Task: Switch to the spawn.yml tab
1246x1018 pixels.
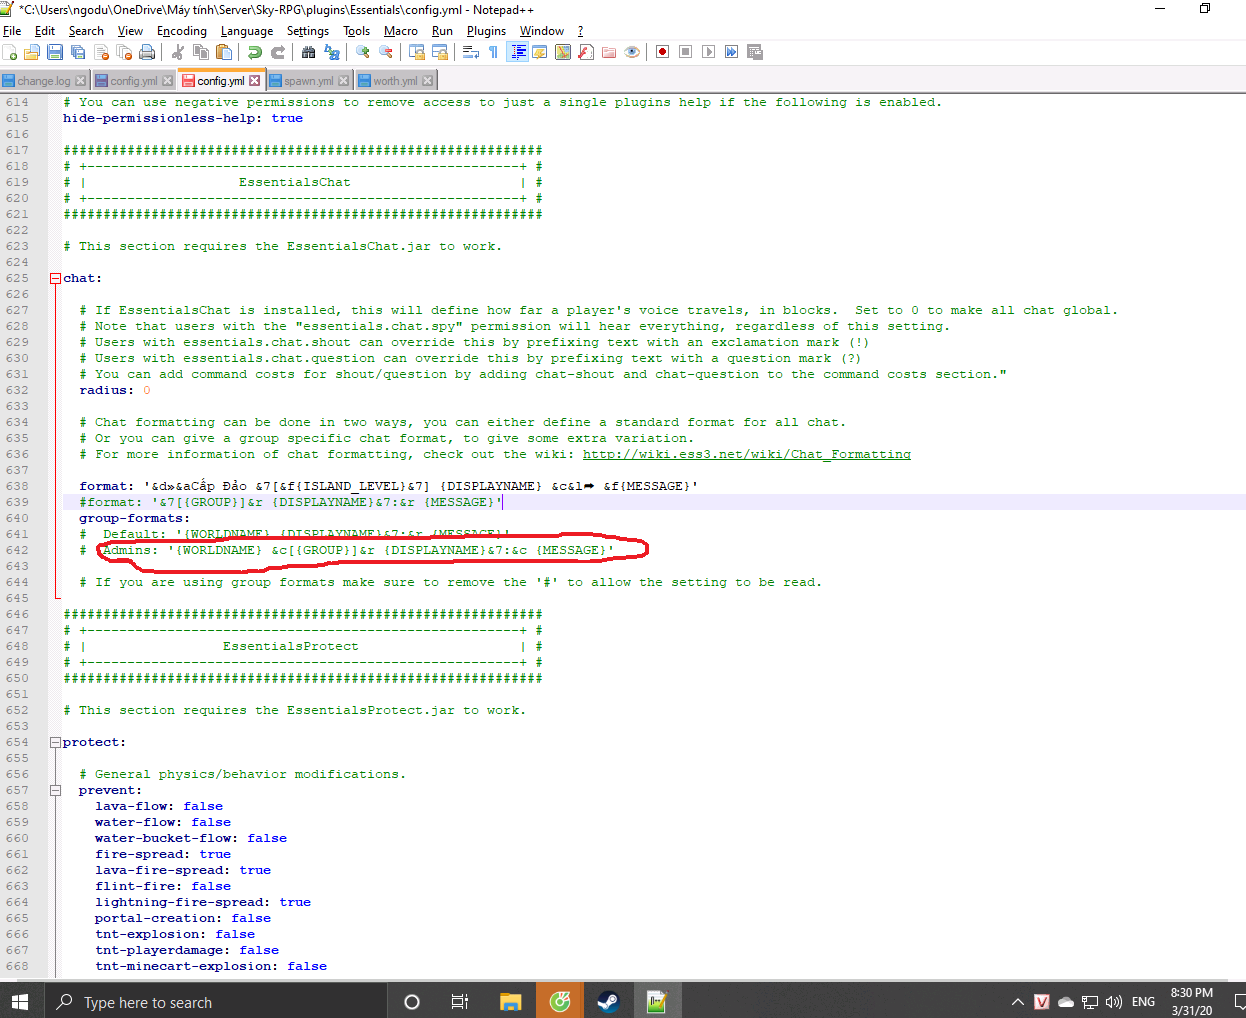Action: (308, 81)
